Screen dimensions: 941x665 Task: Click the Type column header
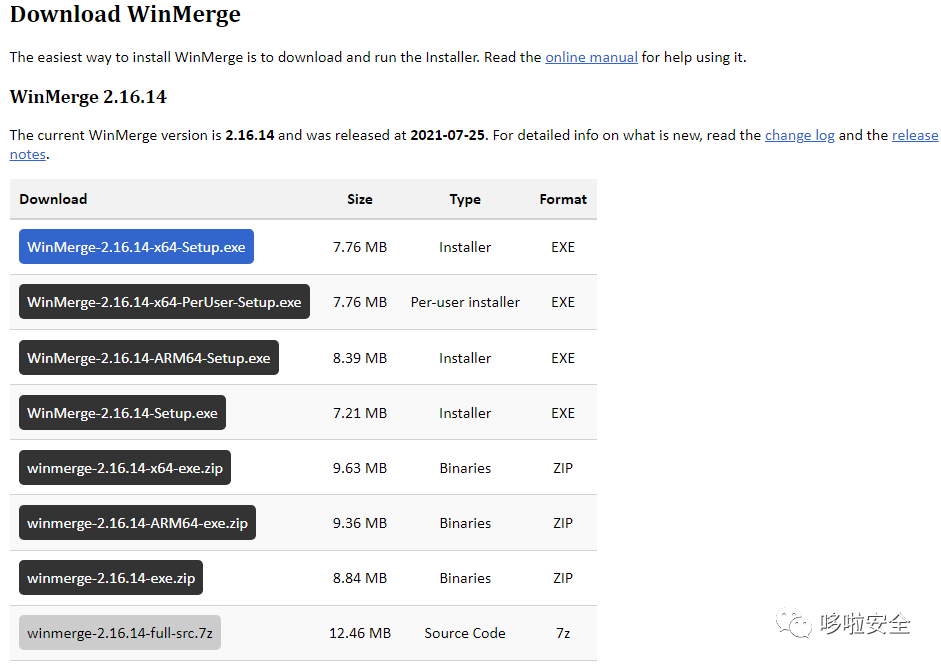click(x=465, y=199)
